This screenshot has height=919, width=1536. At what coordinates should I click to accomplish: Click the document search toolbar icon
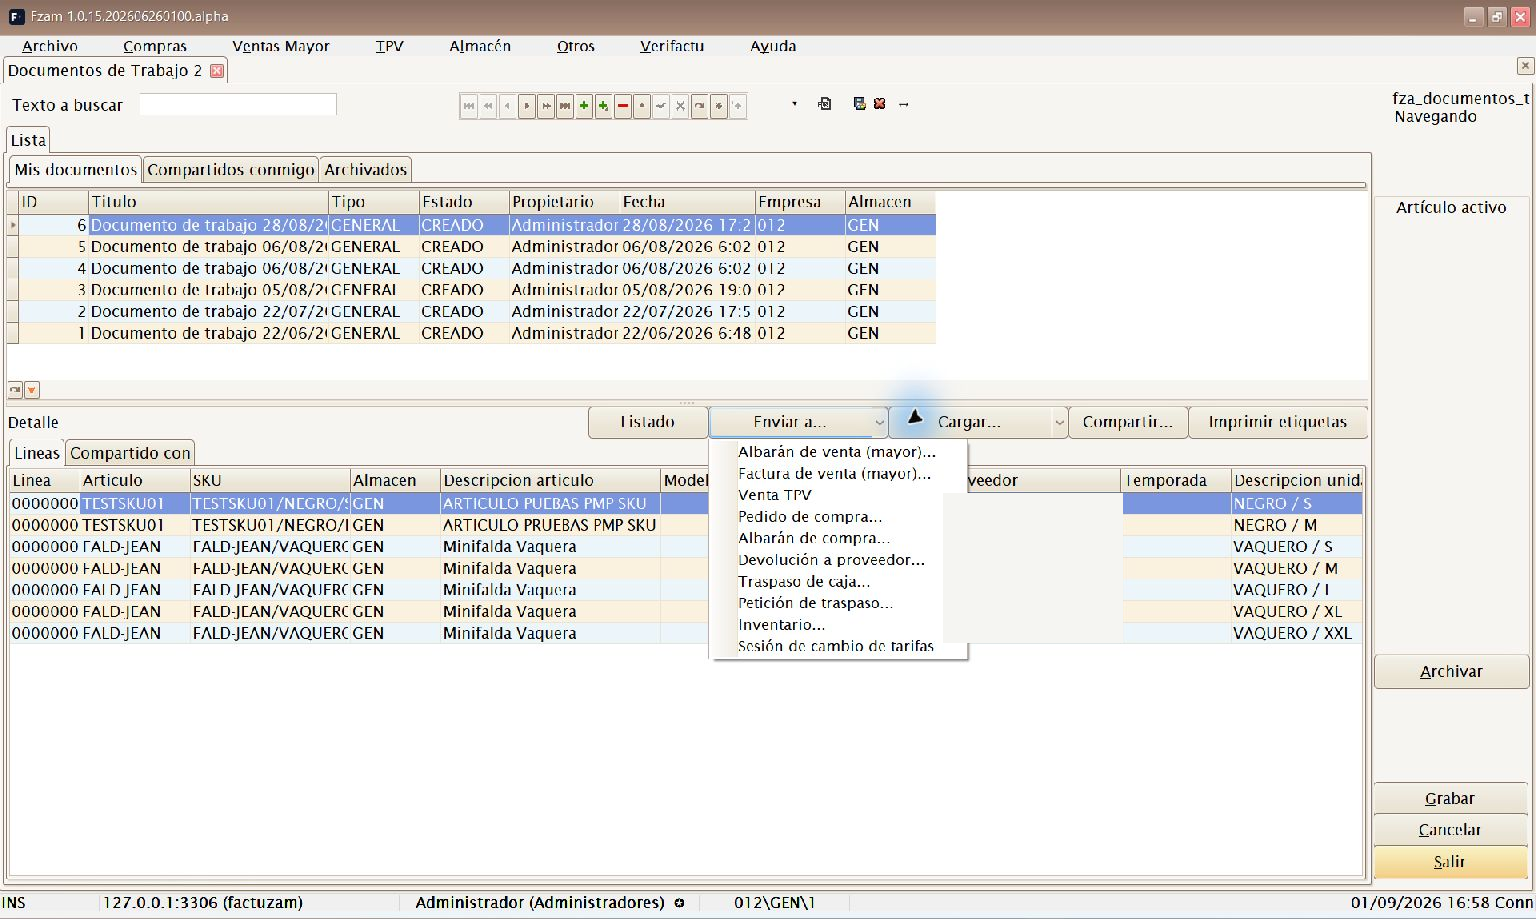tap(825, 104)
